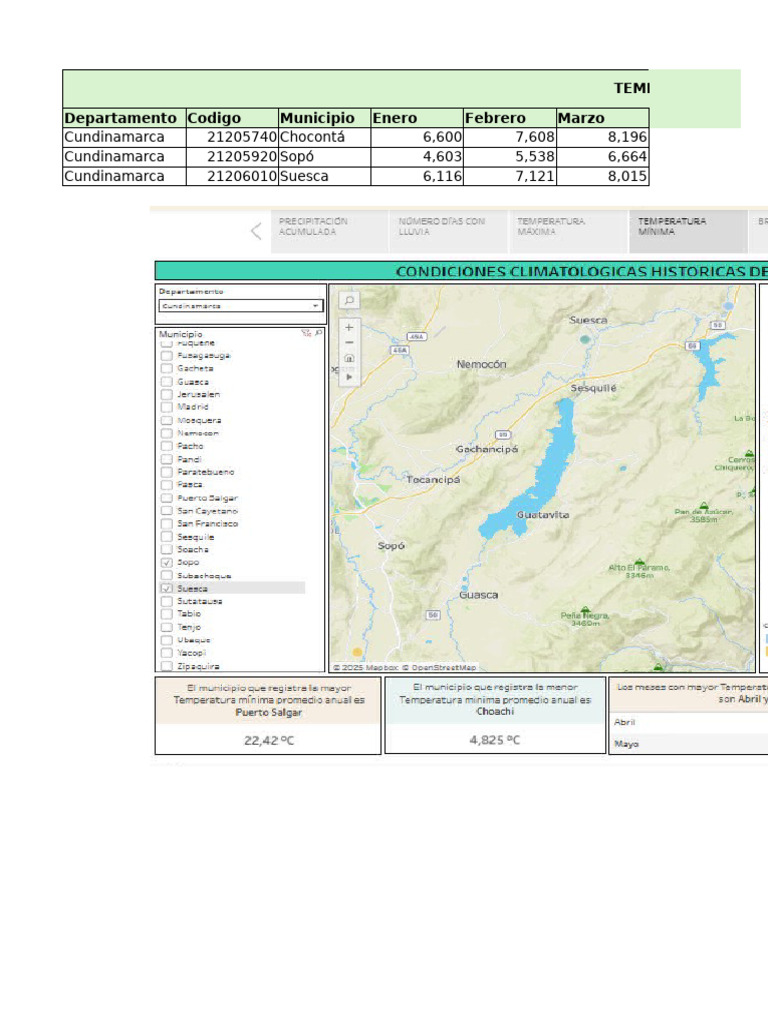Tick the Nemocon checkbox in Municipio list

point(167,433)
